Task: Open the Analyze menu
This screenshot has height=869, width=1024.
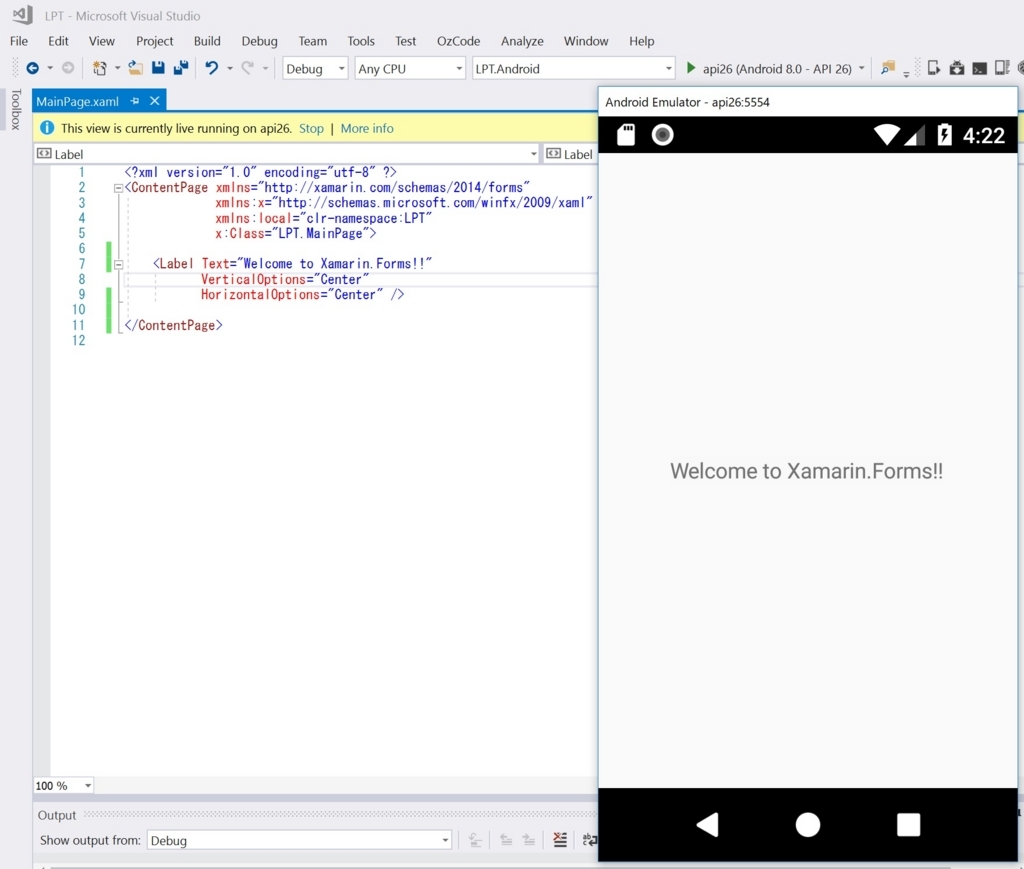Action: 522,41
